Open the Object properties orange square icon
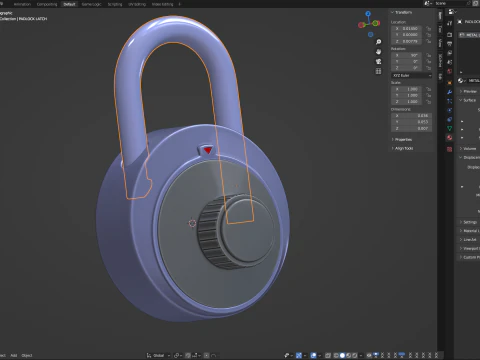The height and width of the screenshot is (360, 480). coord(450,82)
